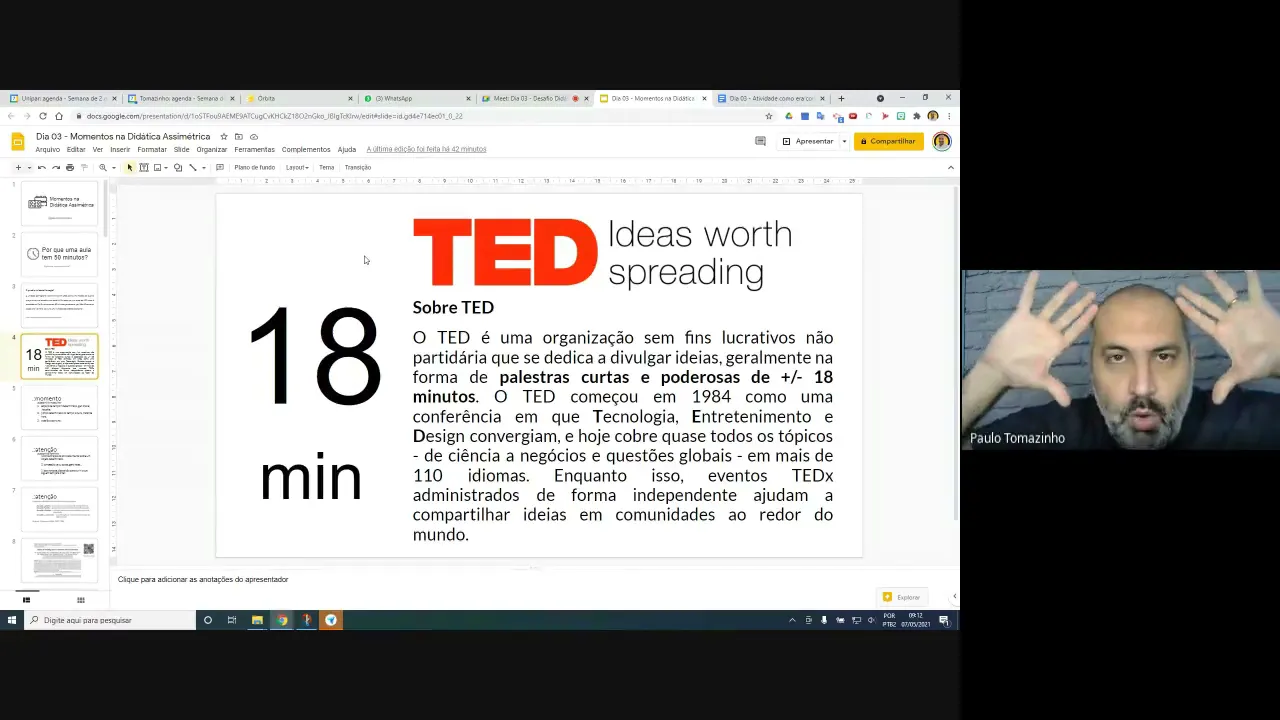Click the Compartilhar button
Image resolution: width=1280 pixels, height=720 pixels.
coord(889,141)
